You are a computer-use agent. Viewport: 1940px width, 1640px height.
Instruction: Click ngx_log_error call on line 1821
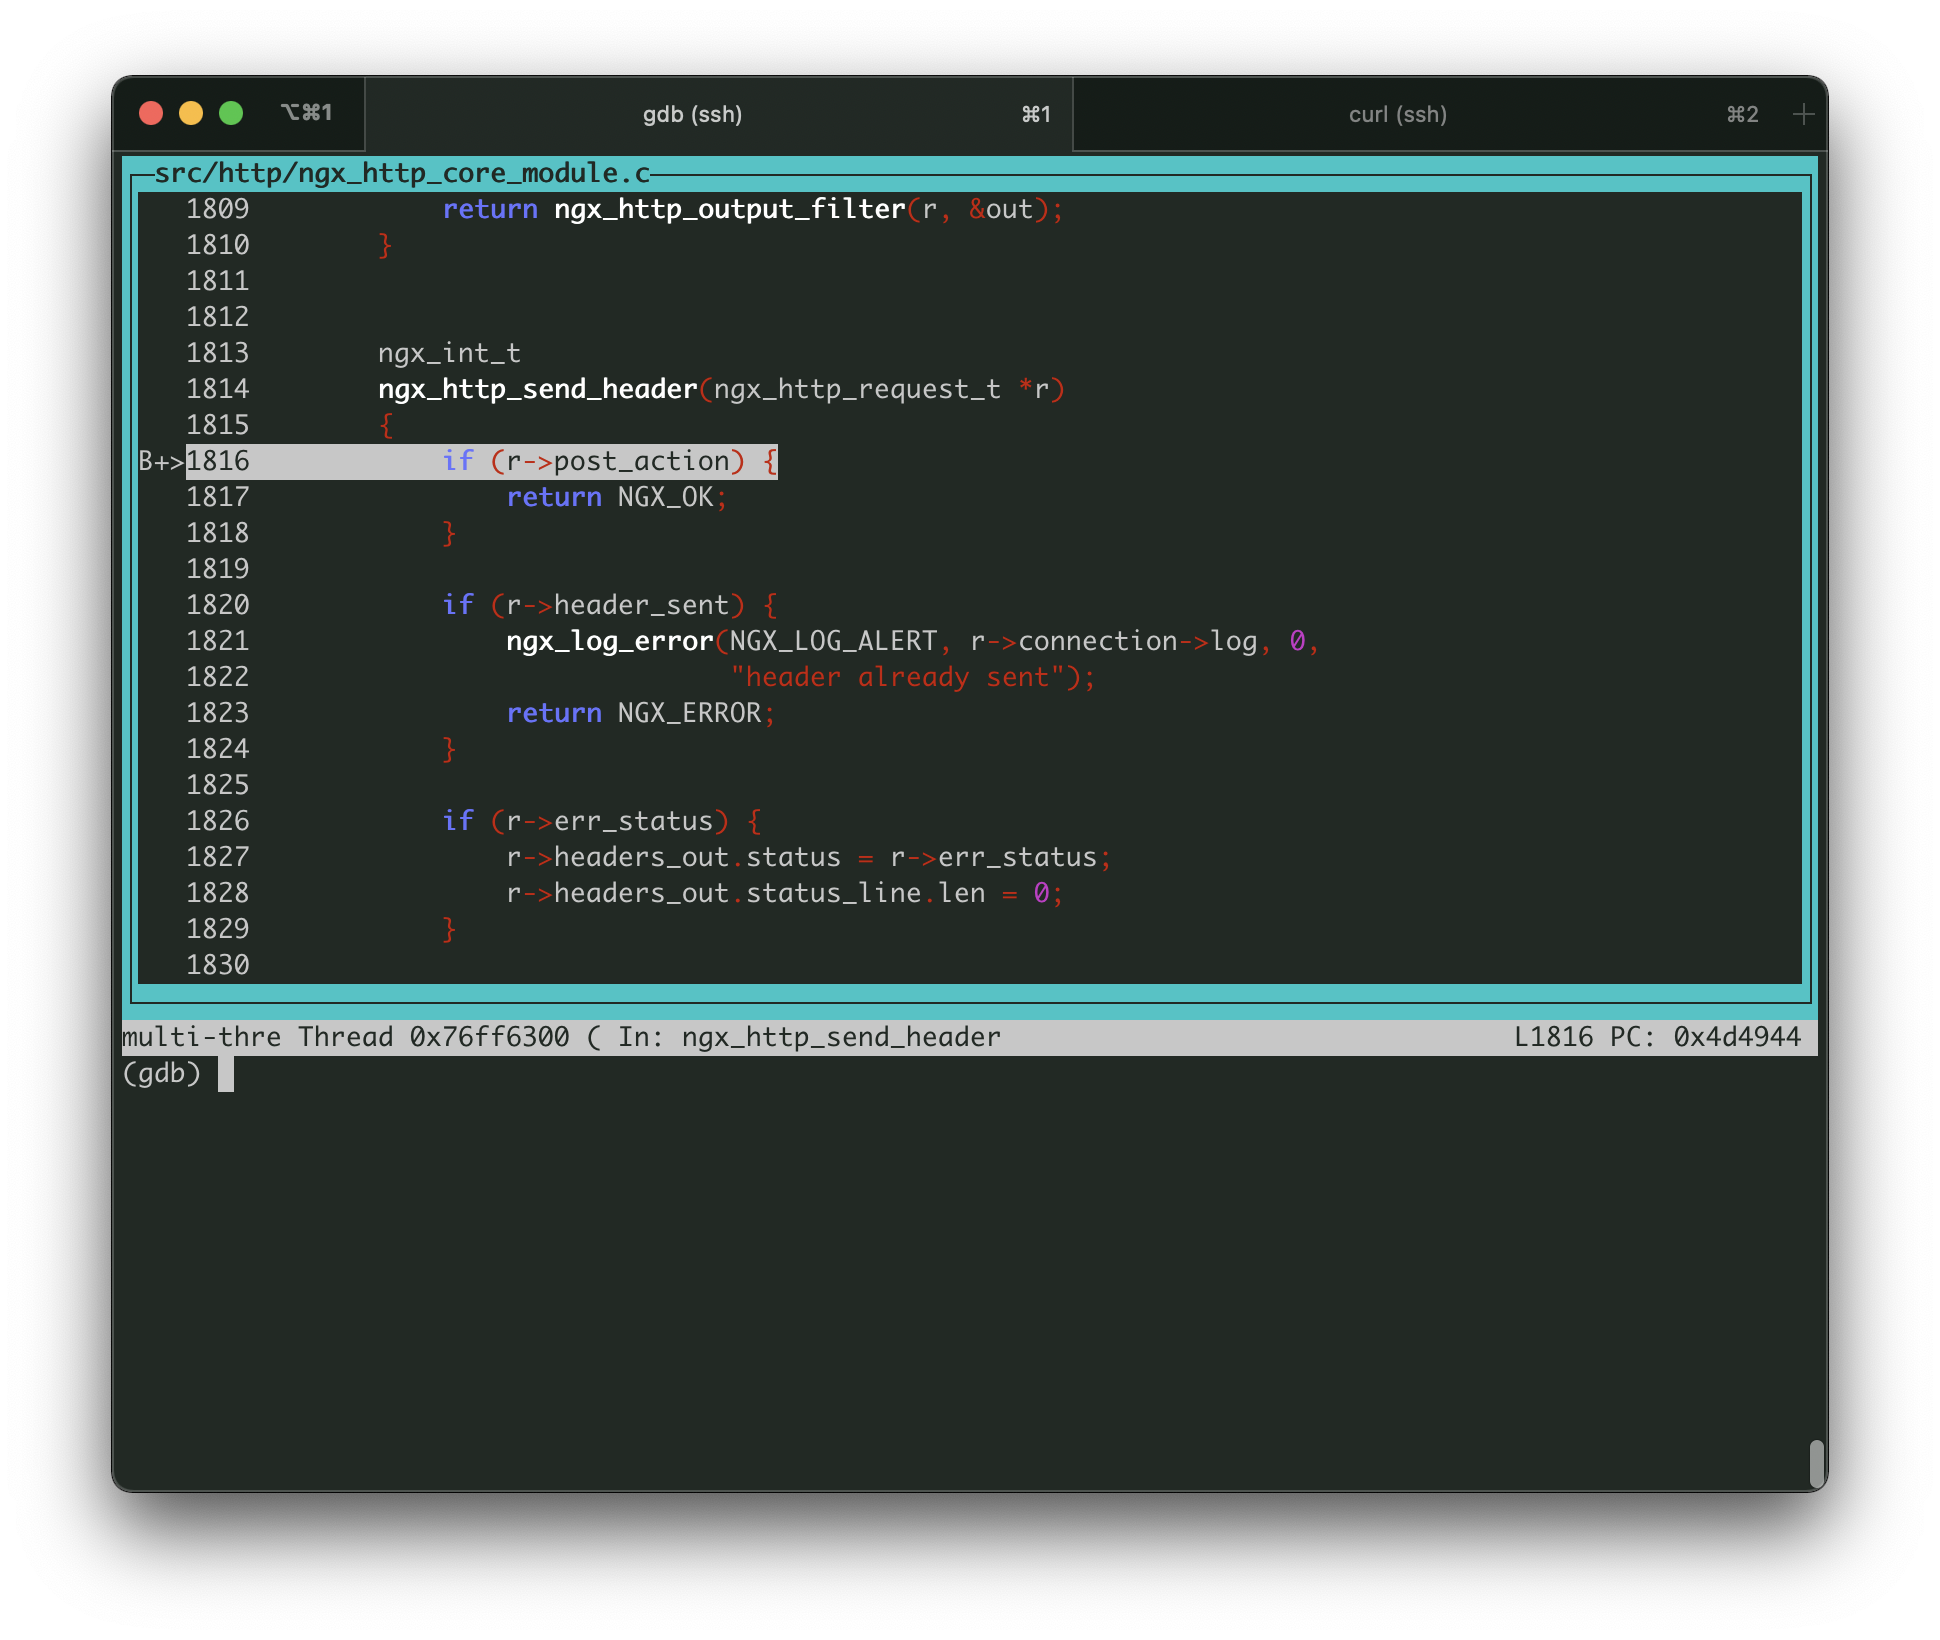pyautogui.click(x=610, y=641)
